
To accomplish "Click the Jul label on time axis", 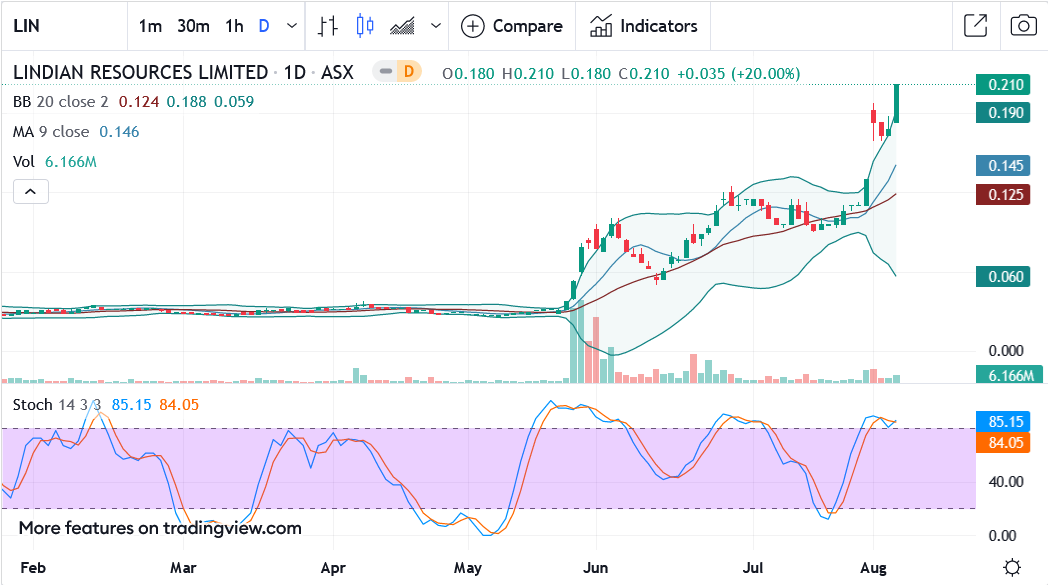I will tap(753, 568).
